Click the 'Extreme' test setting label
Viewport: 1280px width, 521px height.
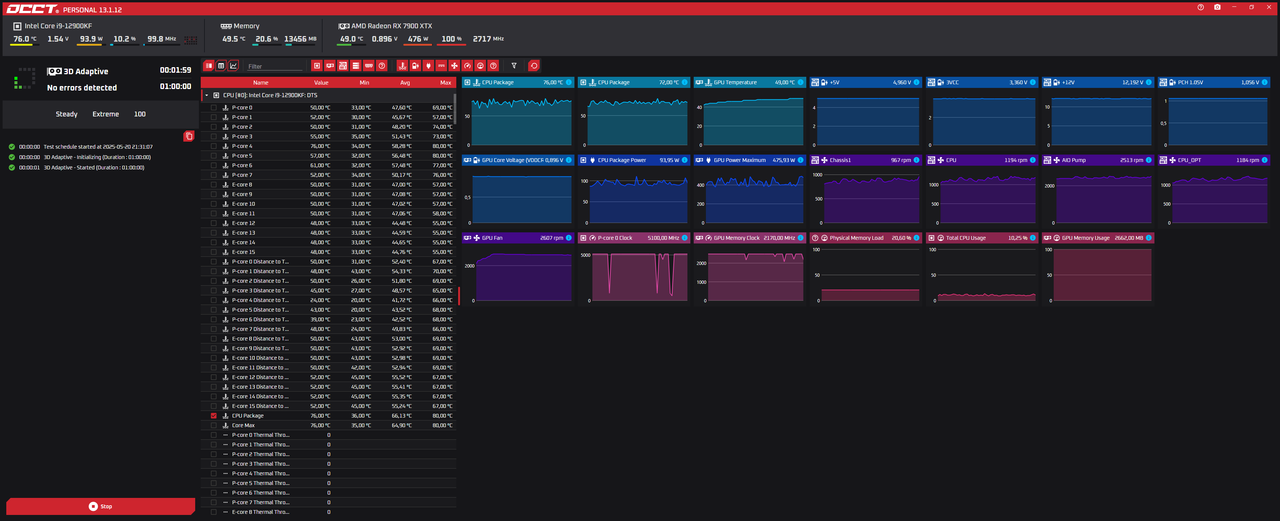tap(106, 114)
